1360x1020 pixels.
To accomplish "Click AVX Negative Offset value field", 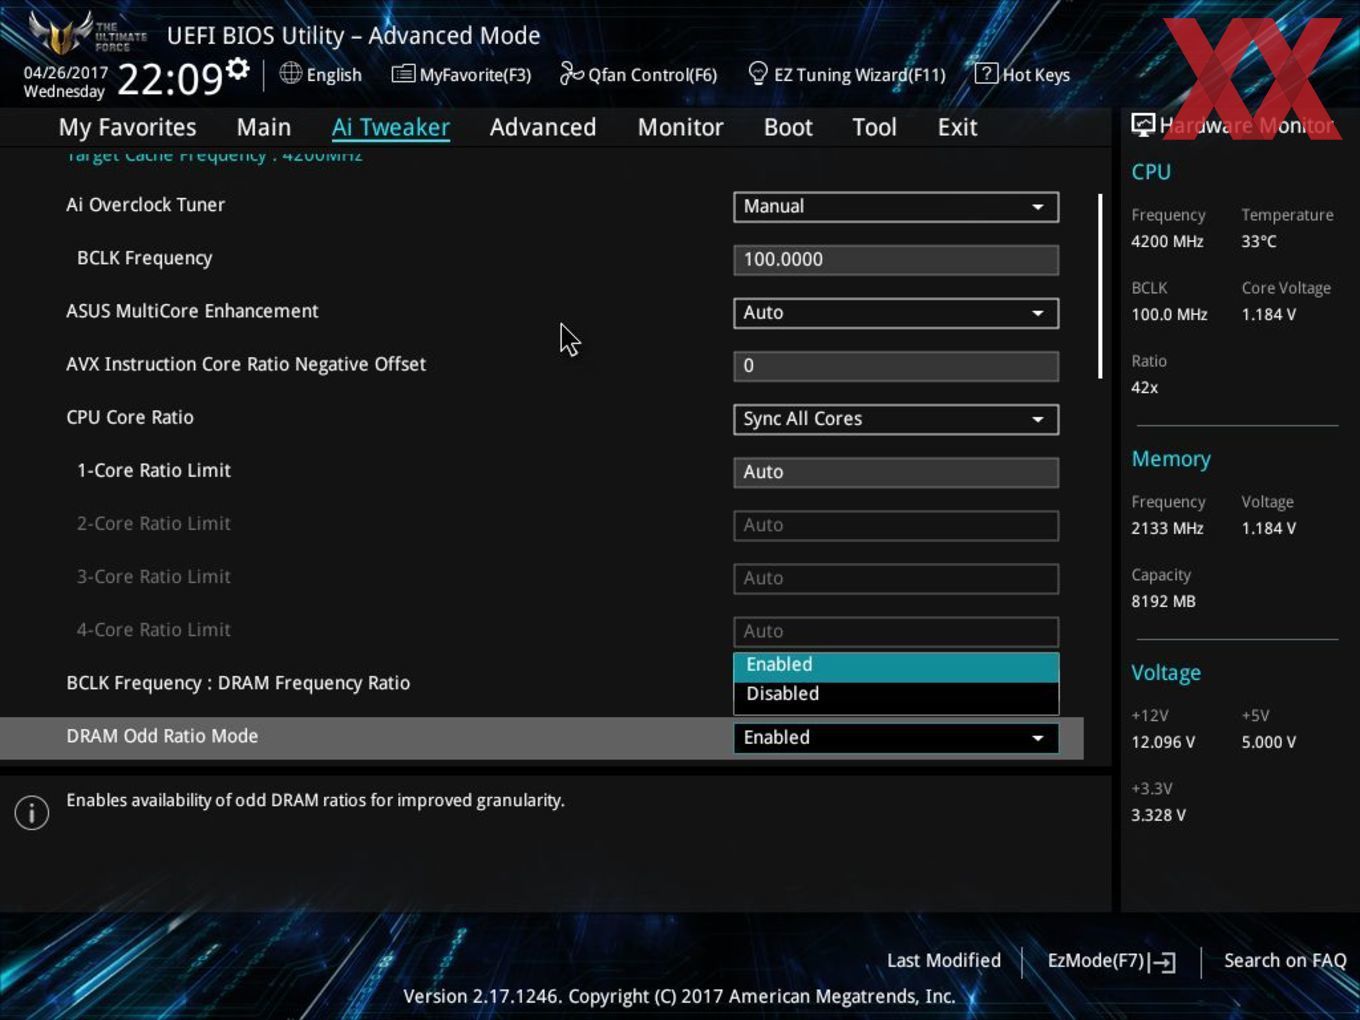I will coord(896,366).
